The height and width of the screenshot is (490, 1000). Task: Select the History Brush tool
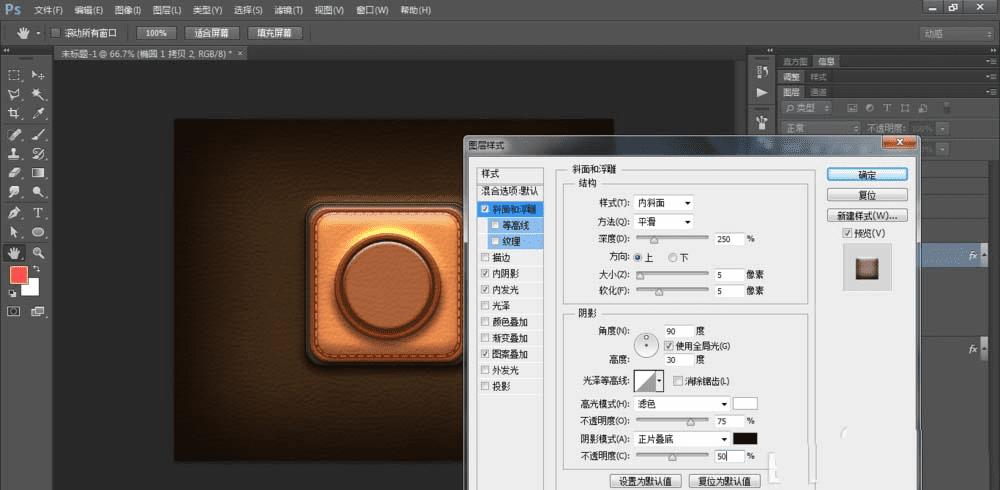tap(38, 153)
